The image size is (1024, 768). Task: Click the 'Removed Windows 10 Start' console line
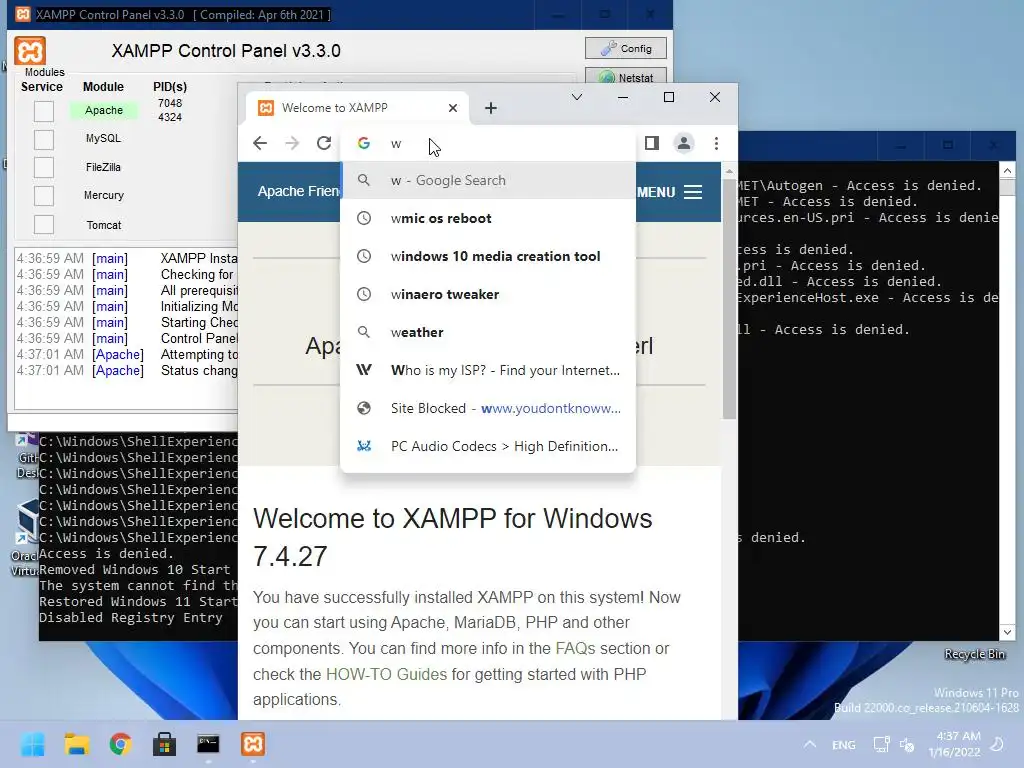[135, 569]
